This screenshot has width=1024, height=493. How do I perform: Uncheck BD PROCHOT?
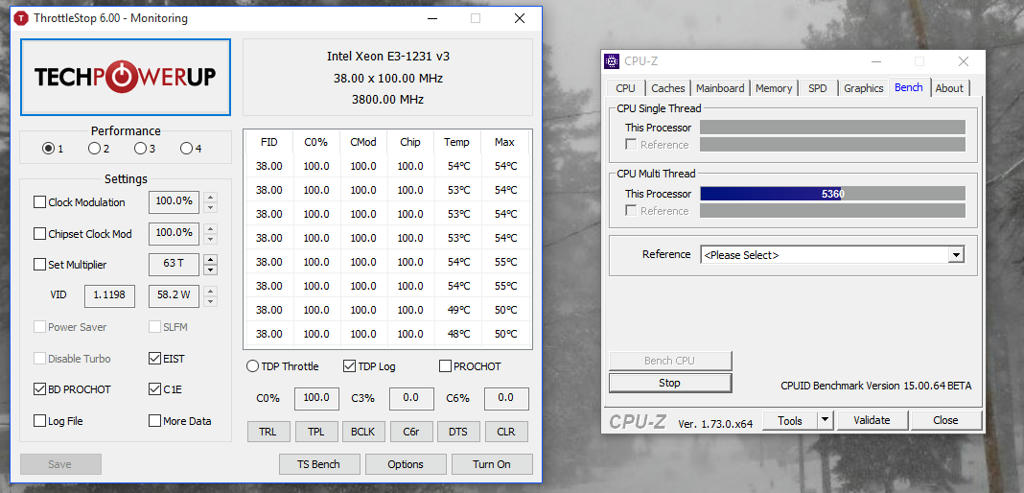[40, 389]
